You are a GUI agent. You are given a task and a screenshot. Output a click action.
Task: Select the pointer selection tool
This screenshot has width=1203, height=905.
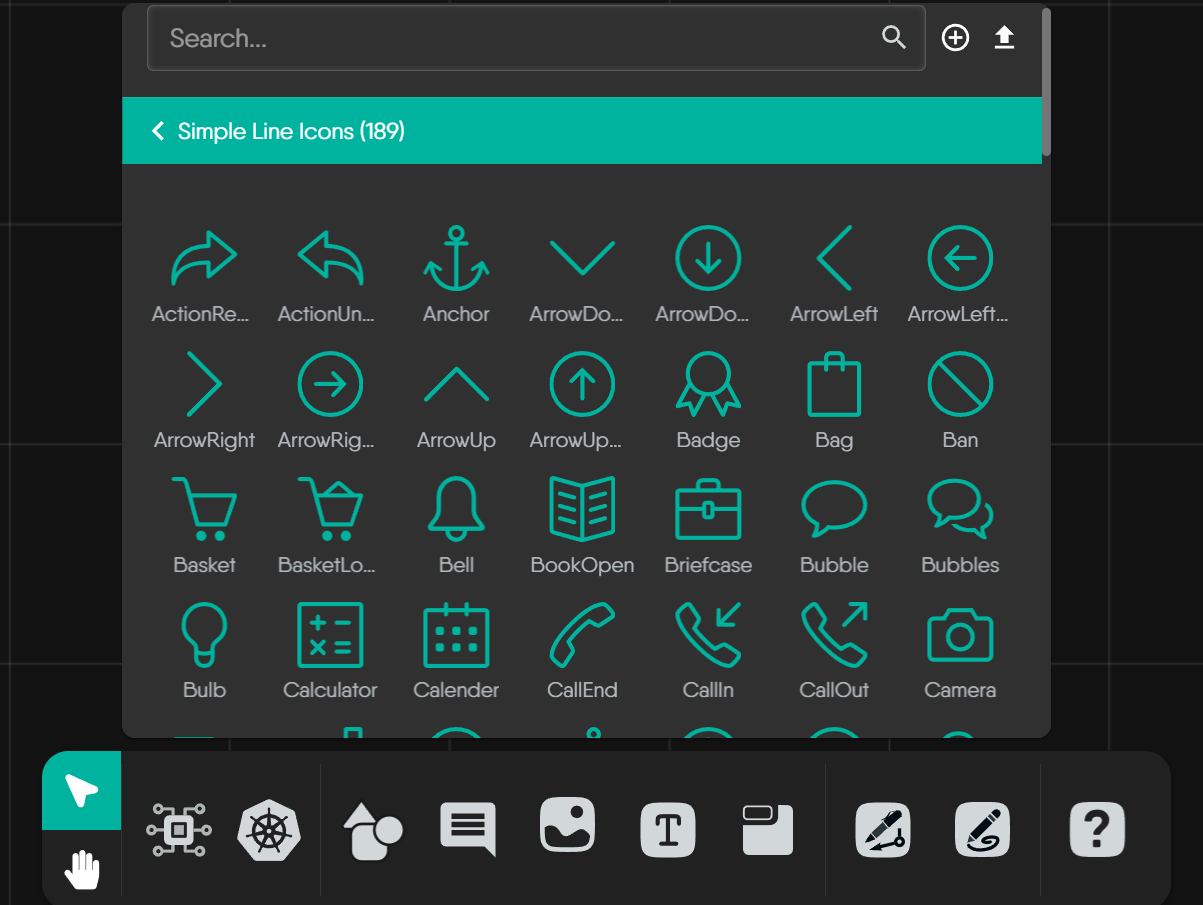[81, 790]
